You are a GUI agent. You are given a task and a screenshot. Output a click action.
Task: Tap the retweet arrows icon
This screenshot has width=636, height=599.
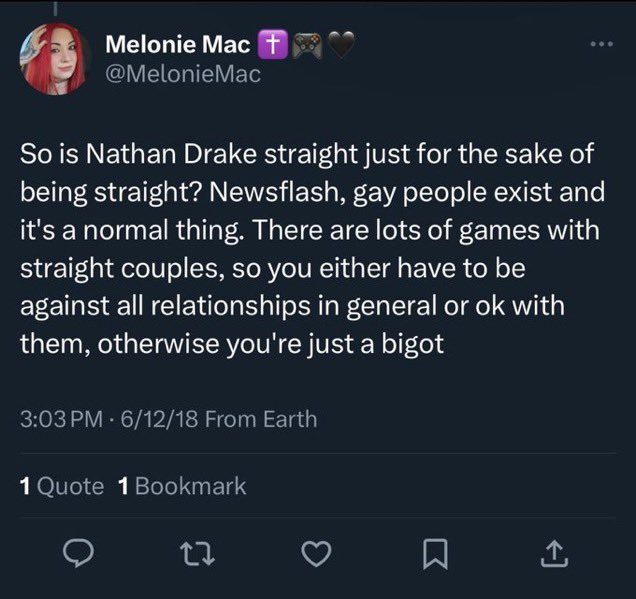[x=198, y=554]
